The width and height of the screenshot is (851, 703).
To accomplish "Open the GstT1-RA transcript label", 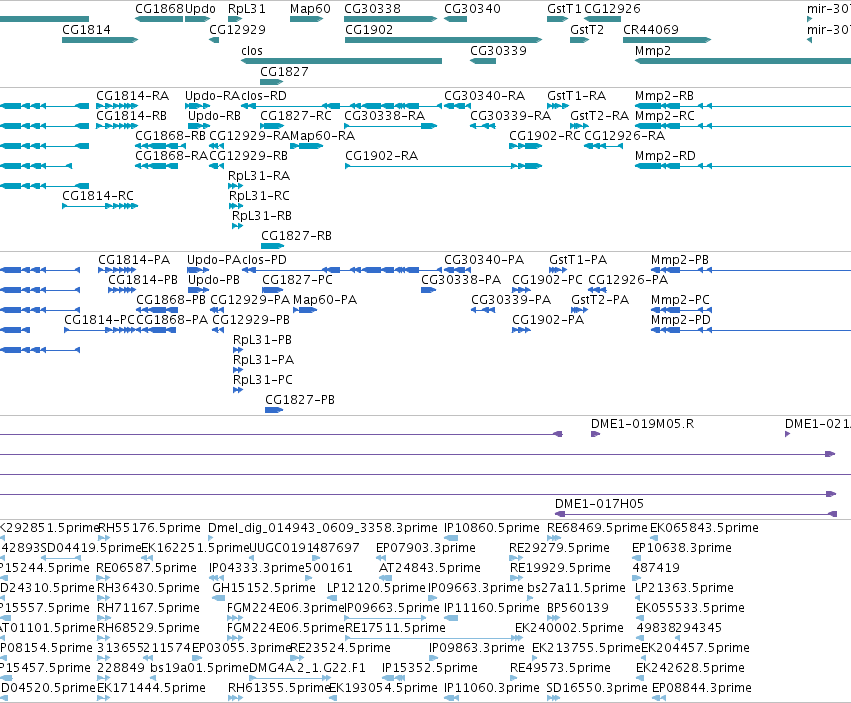I will pyautogui.click(x=576, y=96).
